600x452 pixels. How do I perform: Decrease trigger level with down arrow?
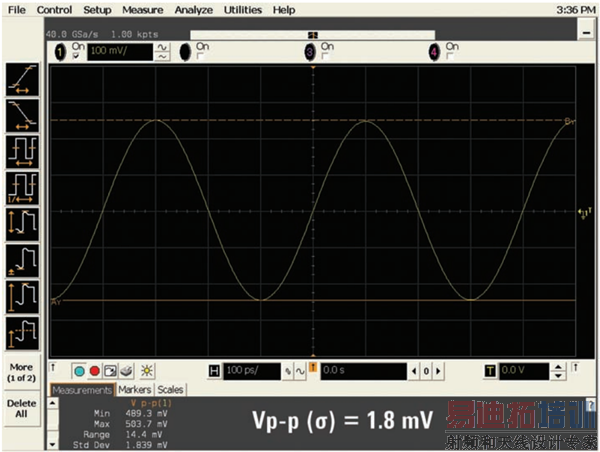(558, 375)
